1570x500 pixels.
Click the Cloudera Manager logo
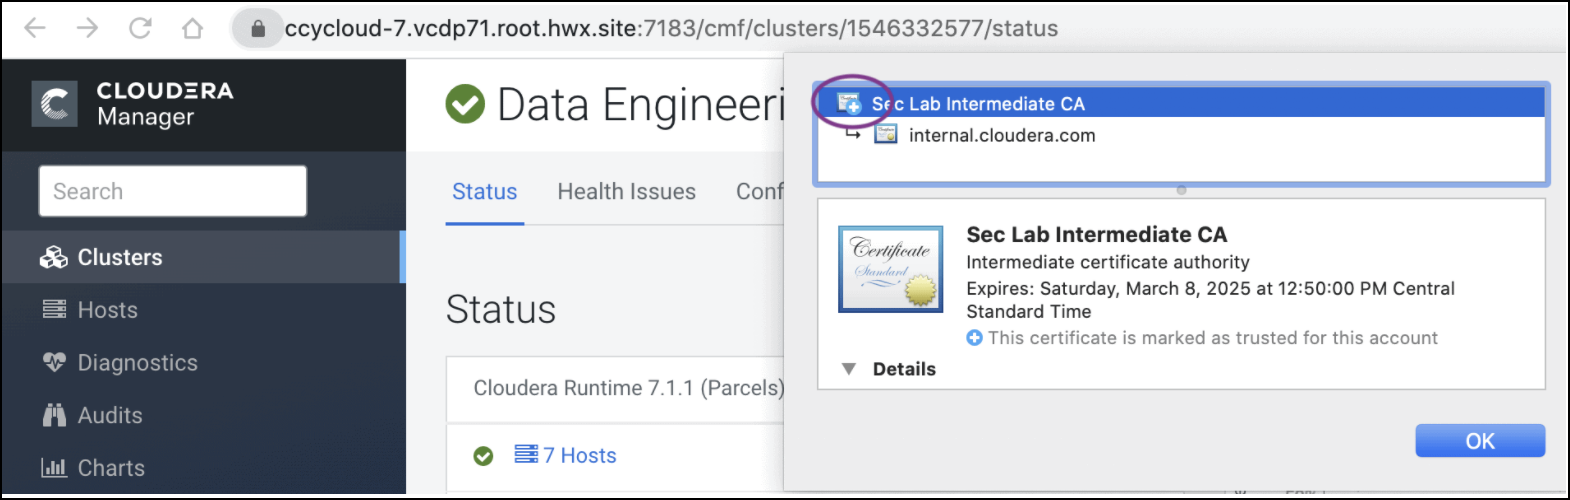point(55,104)
